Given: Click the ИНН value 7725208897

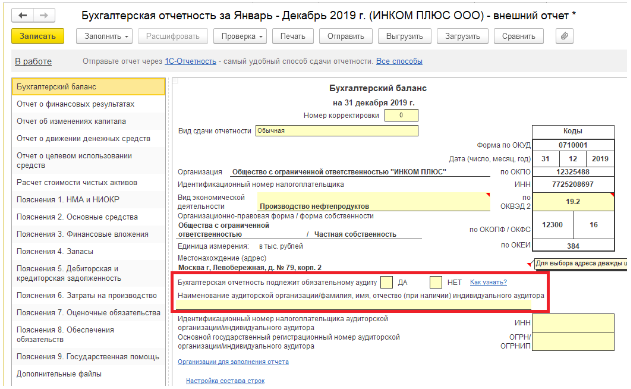Looking at the screenshot, I should [x=573, y=185].
